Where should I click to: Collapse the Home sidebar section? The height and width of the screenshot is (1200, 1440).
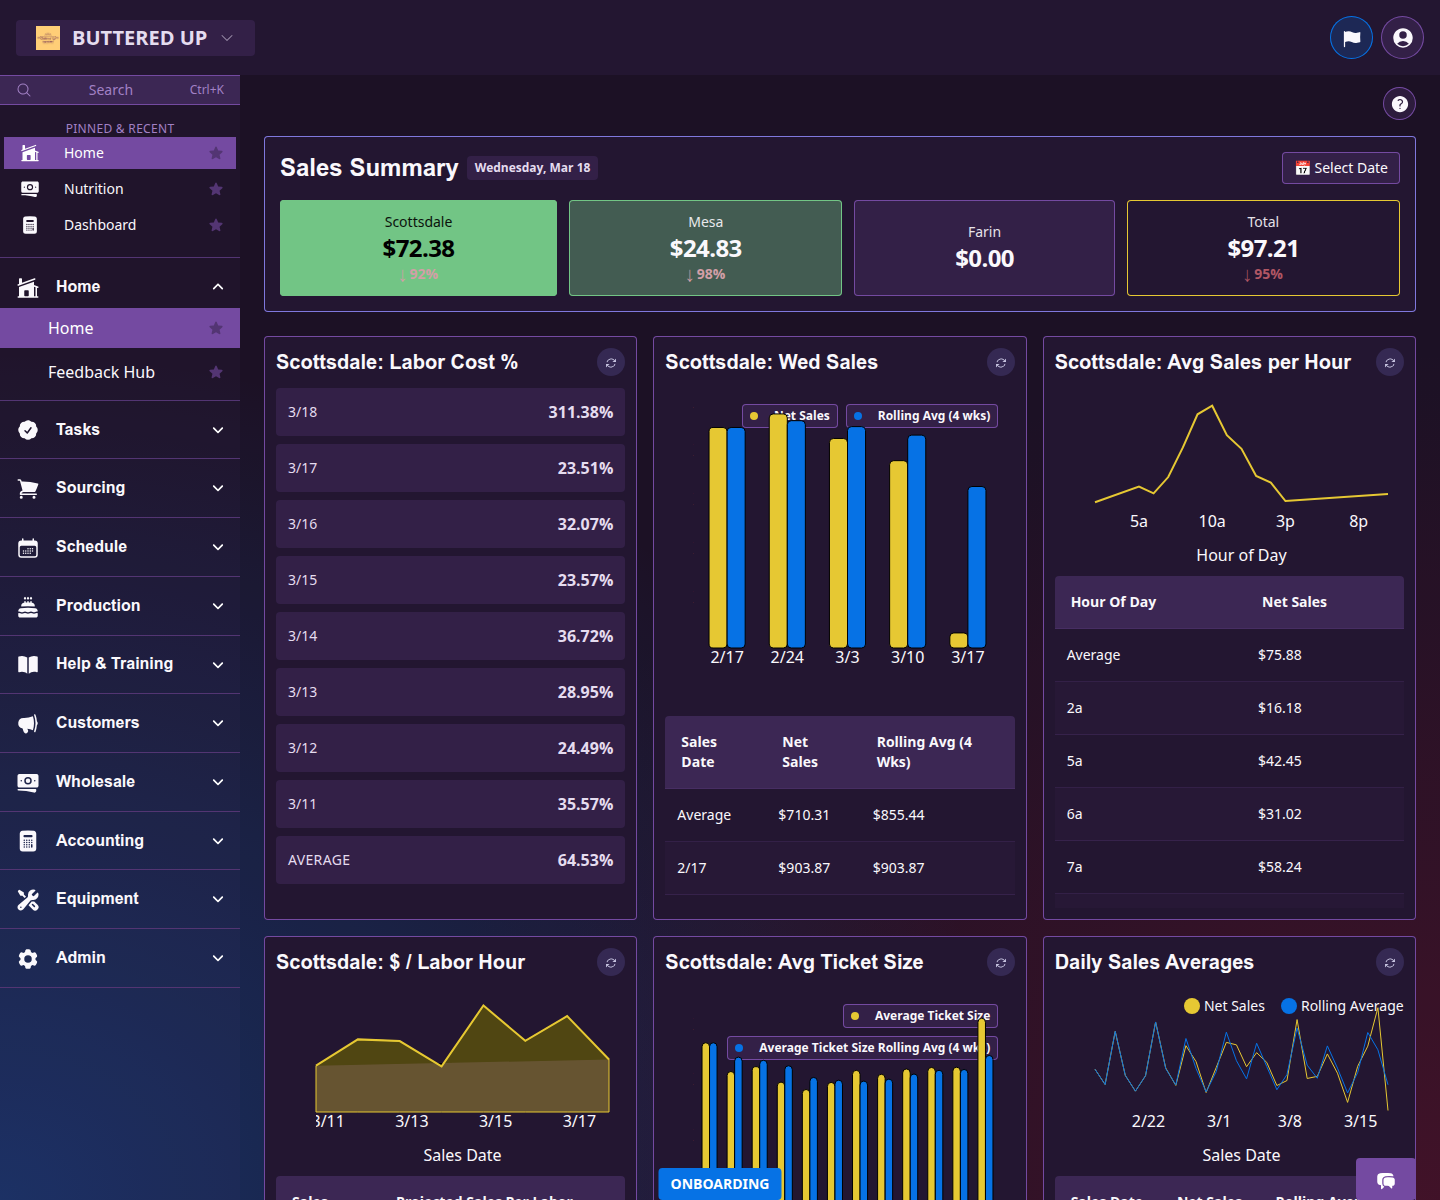coord(218,286)
